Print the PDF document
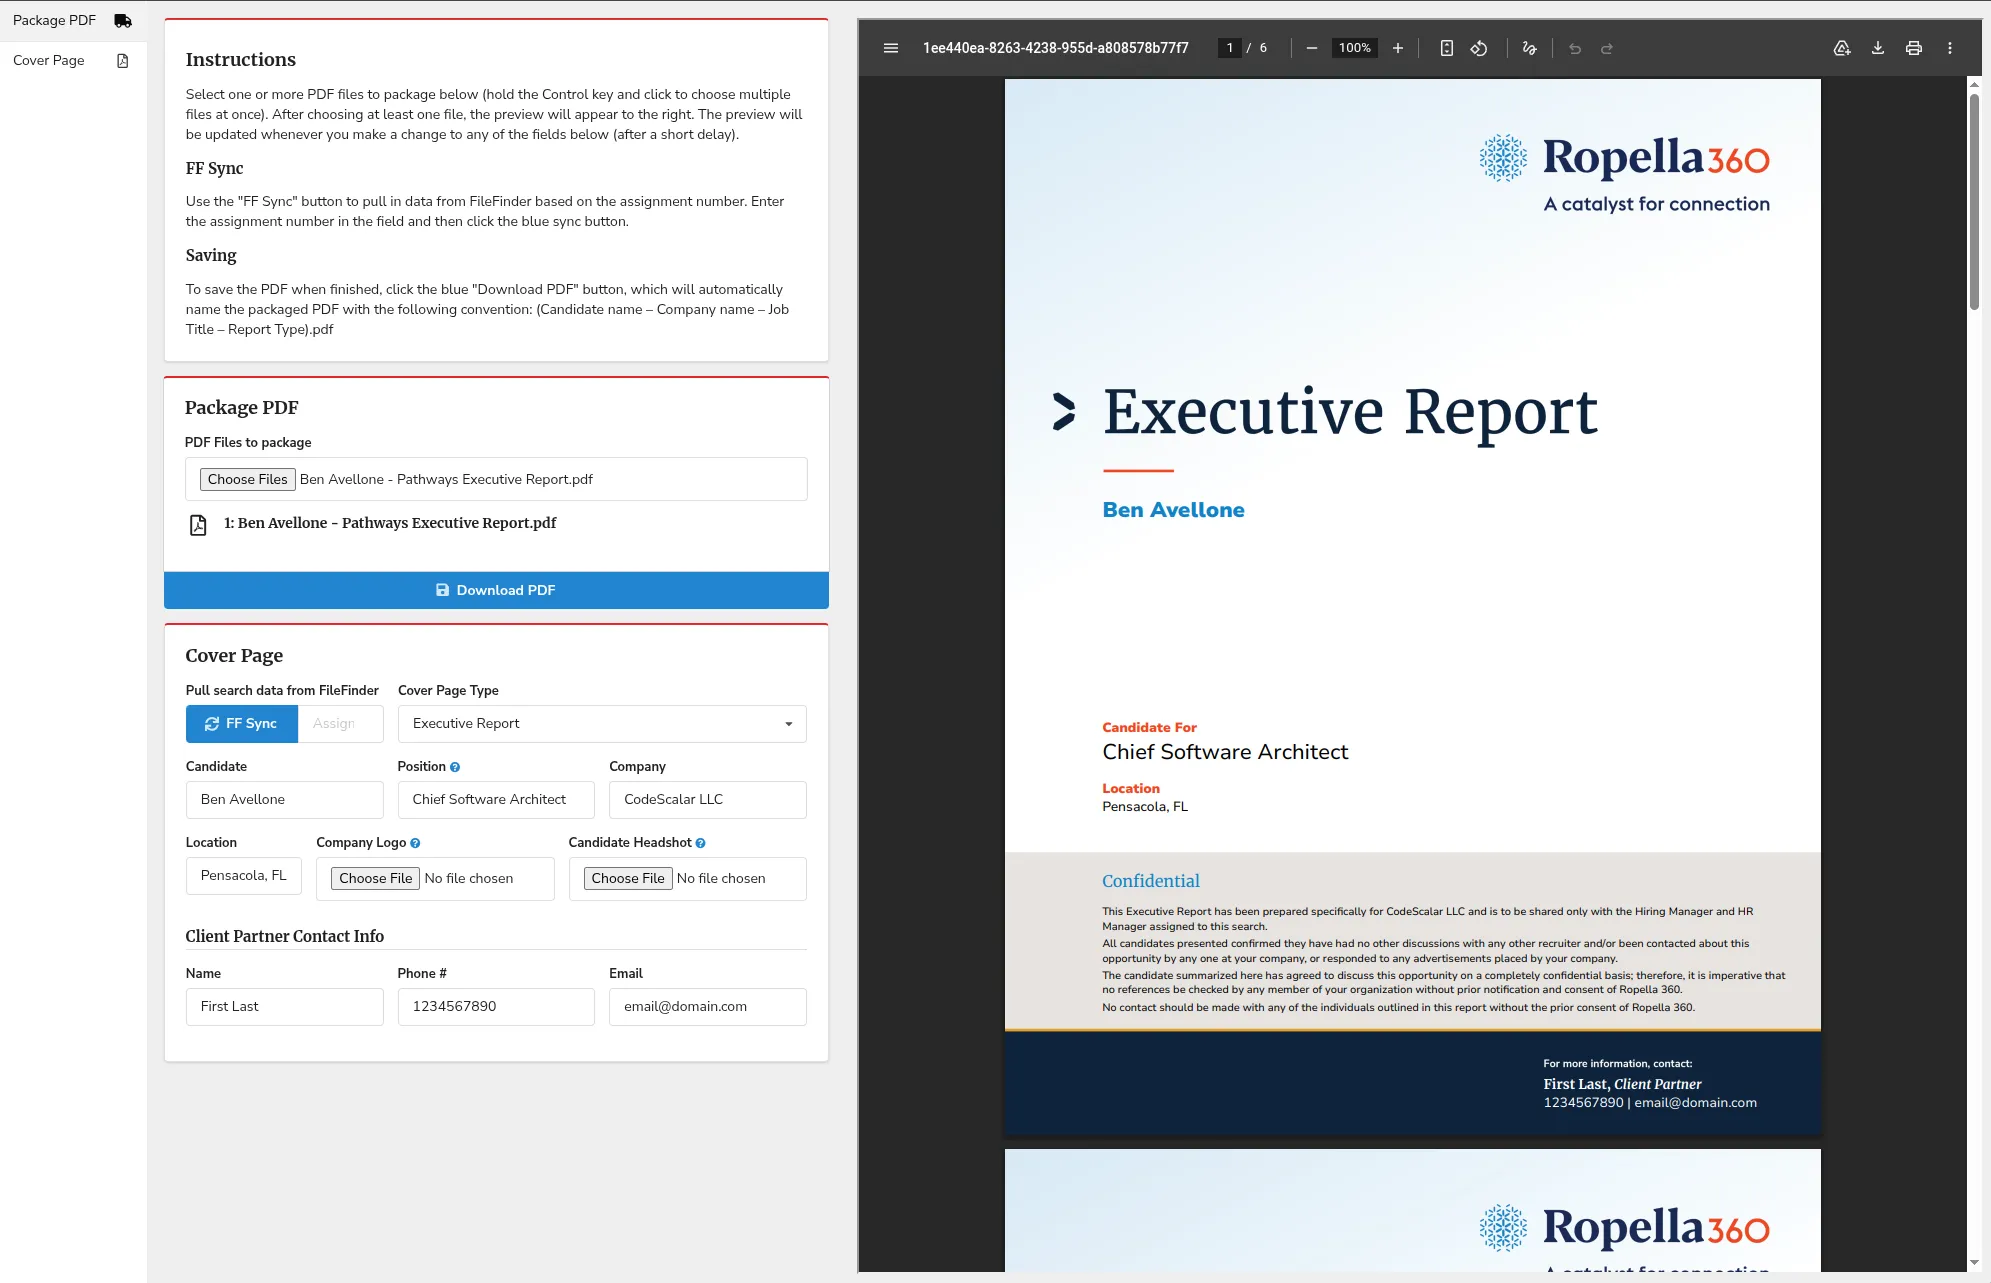1991x1283 pixels. 1914,48
